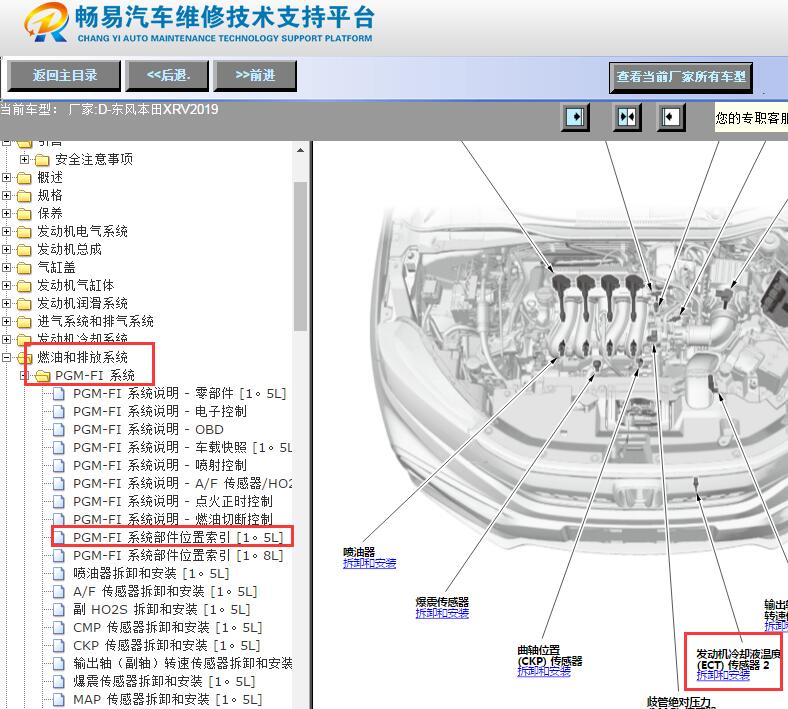Click folder icon beside 气缸盖

[x=24, y=268]
